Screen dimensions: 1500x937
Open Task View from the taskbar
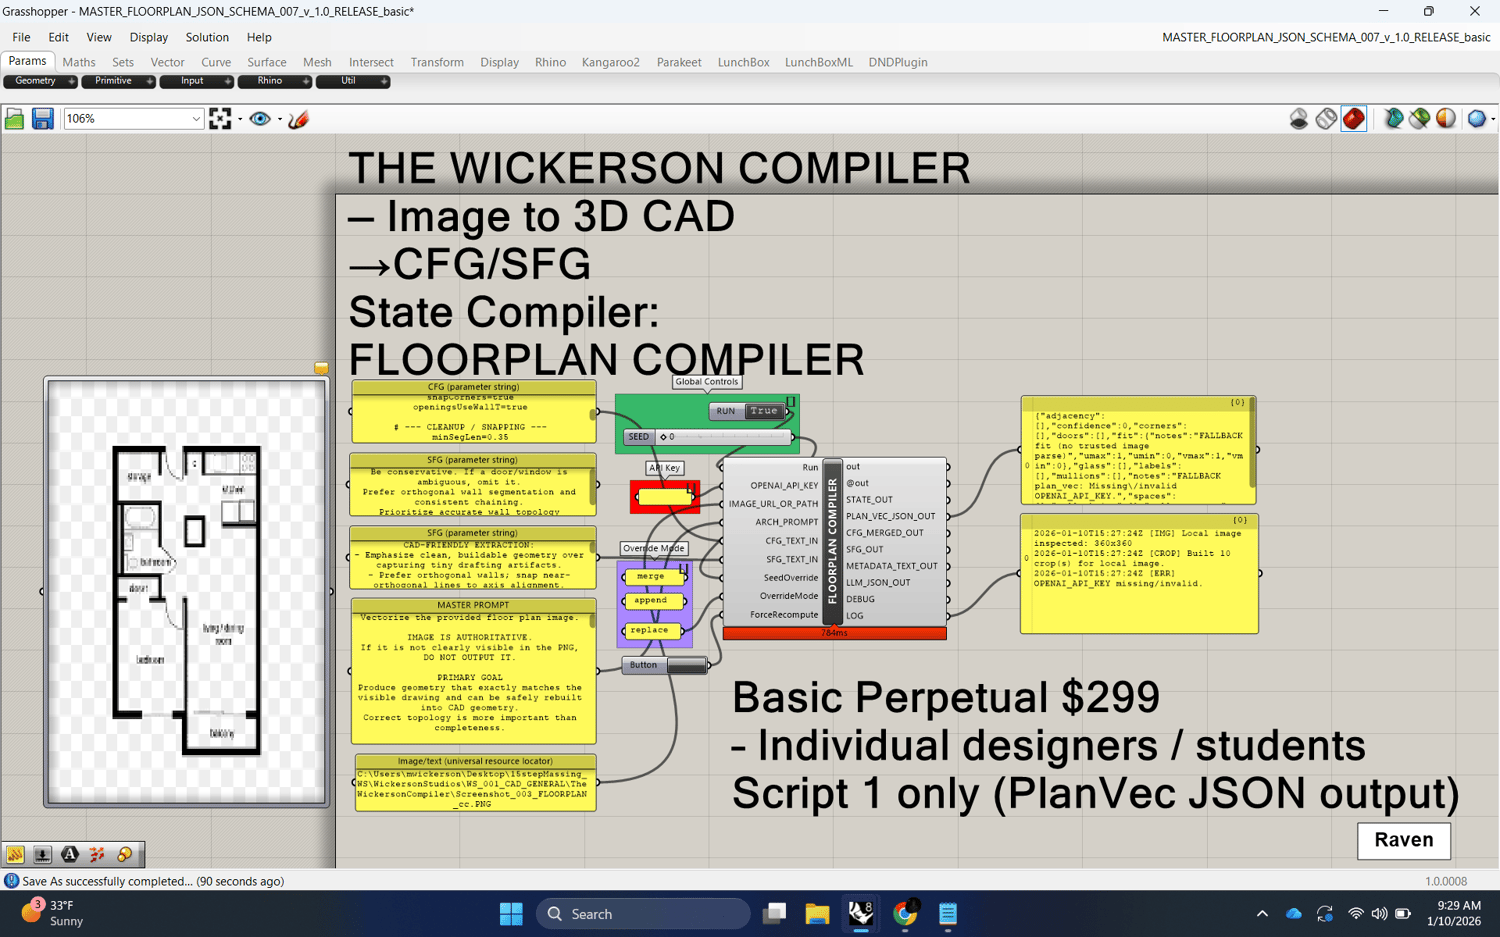coord(774,914)
